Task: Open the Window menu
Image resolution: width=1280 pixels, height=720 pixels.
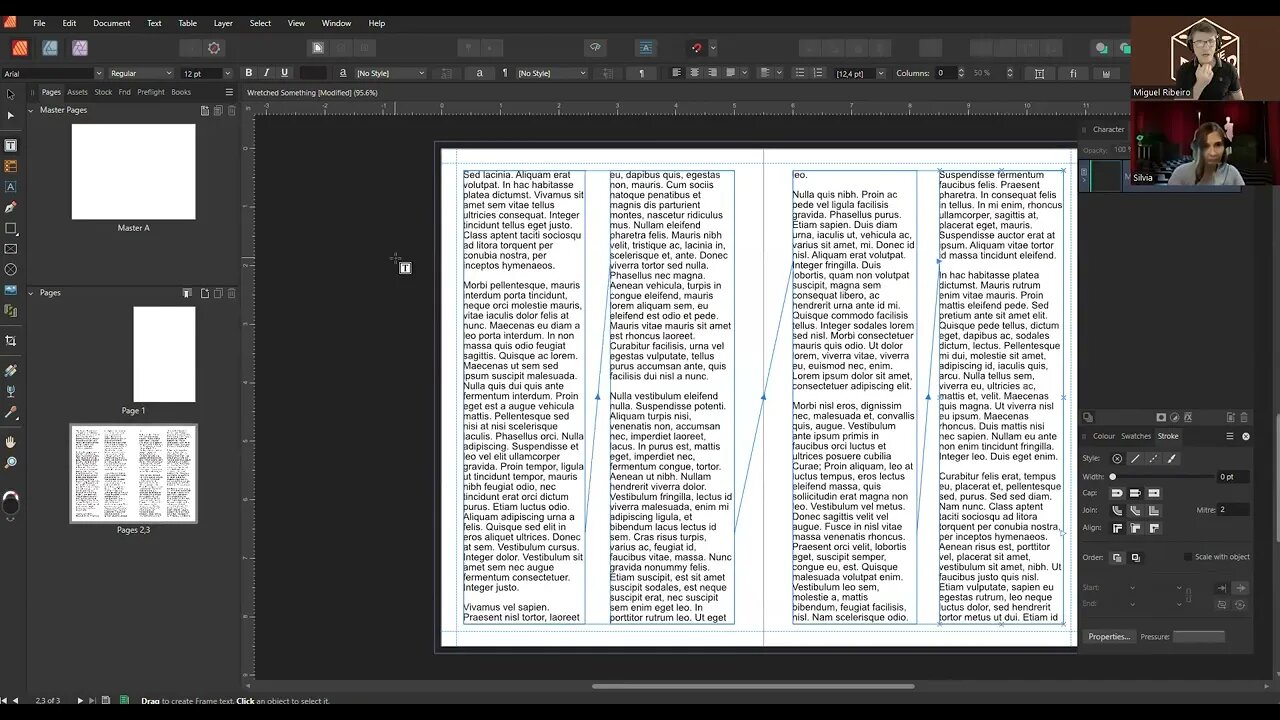Action: click(336, 23)
